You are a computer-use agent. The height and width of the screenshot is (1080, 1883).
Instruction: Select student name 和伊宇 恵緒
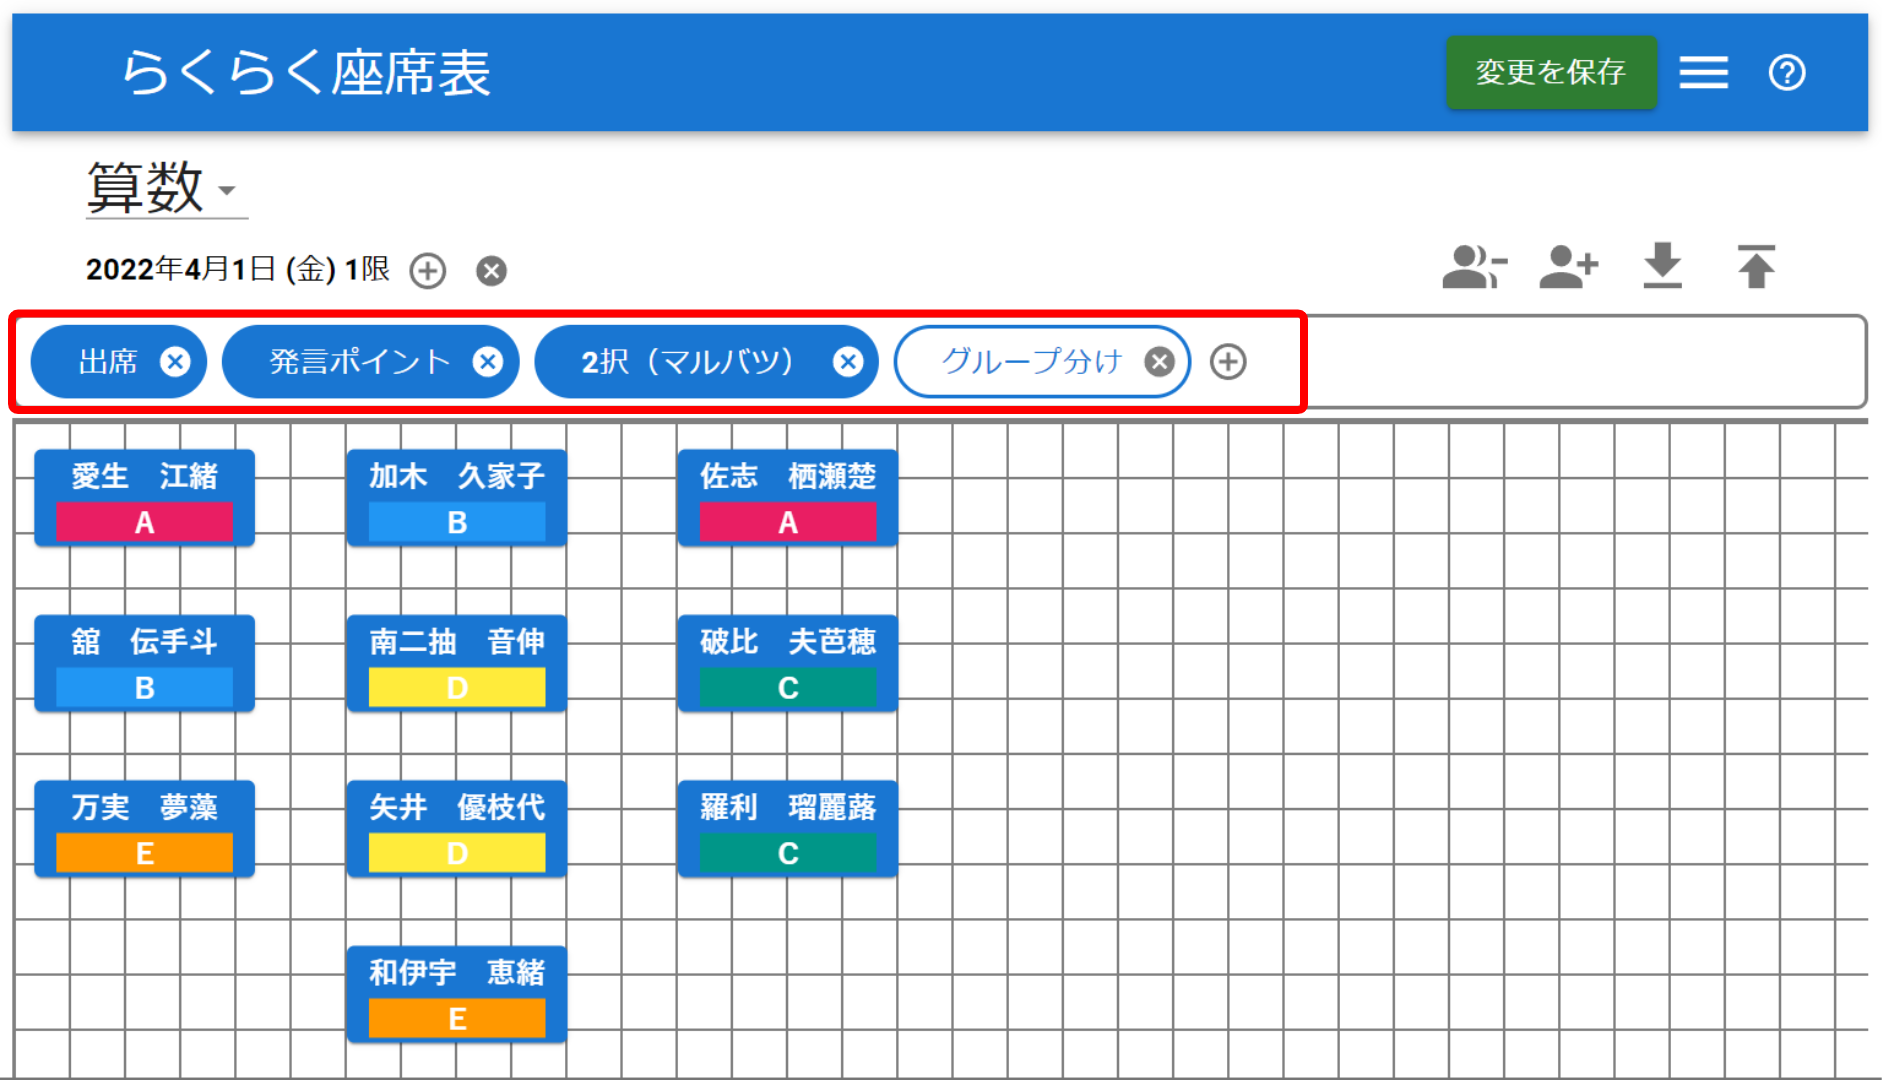click(x=457, y=972)
